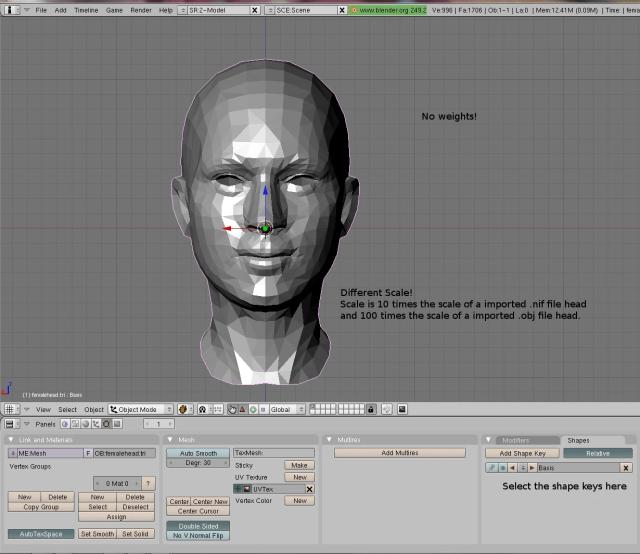Open the buttons window type selector

[x=11, y=424]
